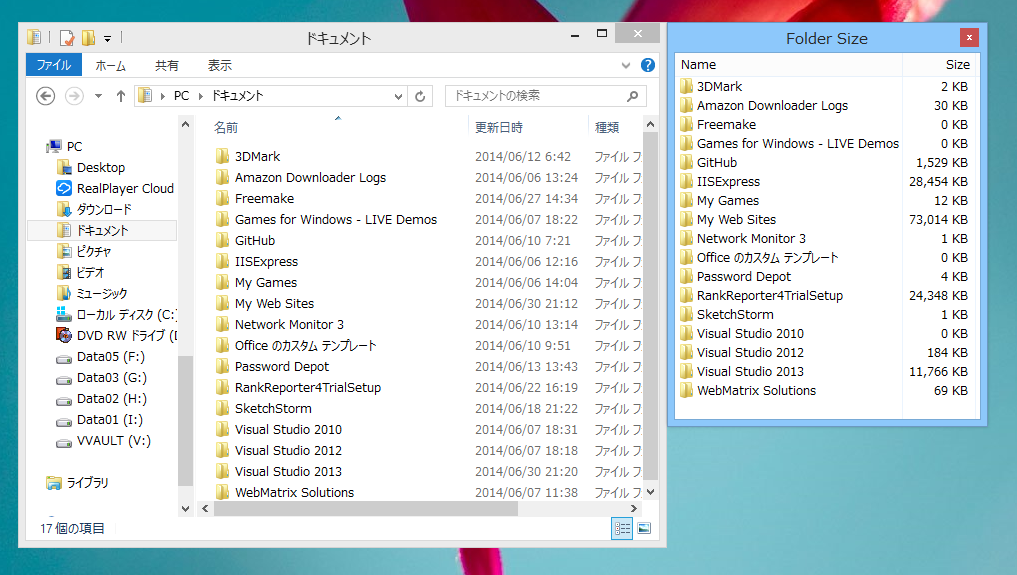This screenshot has width=1017, height=575.
Task: Switch to the 表示 ribbon tab
Action: (219, 65)
